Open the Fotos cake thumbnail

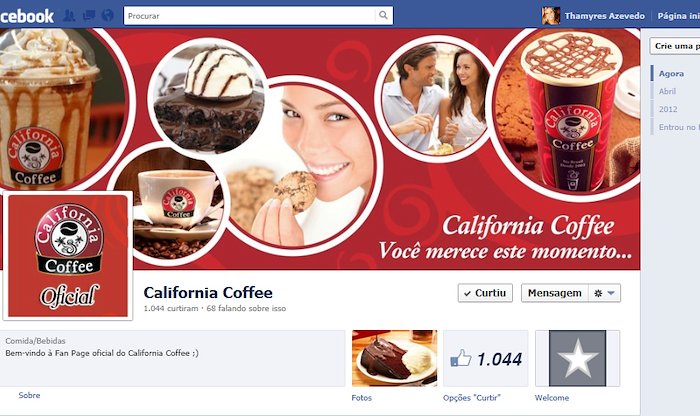tap(395, 358)
